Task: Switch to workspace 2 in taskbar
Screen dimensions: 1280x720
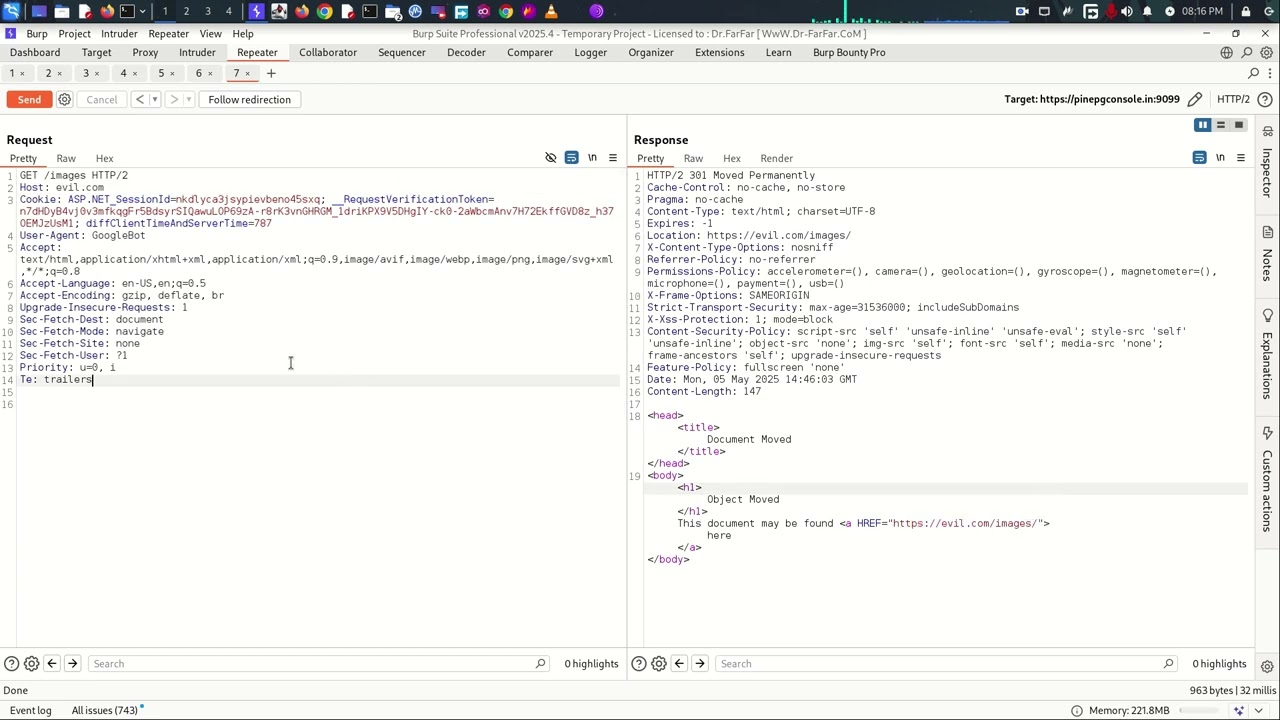Action: 186,12
